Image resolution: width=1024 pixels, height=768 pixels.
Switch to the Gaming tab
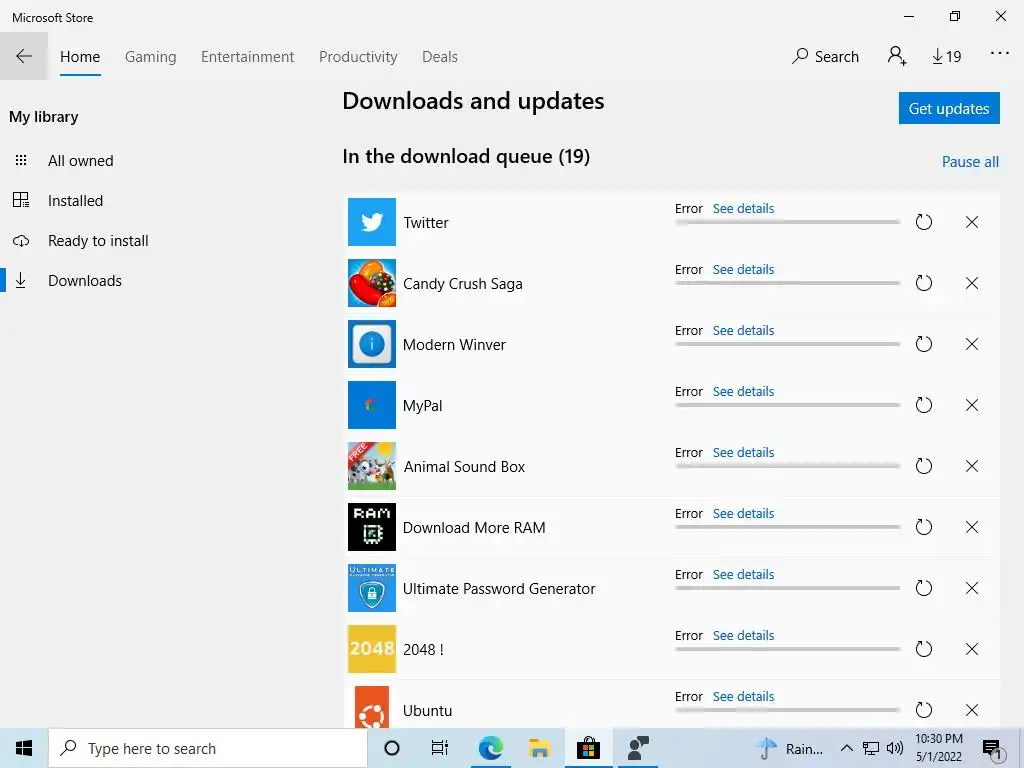click(x=150, y=57)
